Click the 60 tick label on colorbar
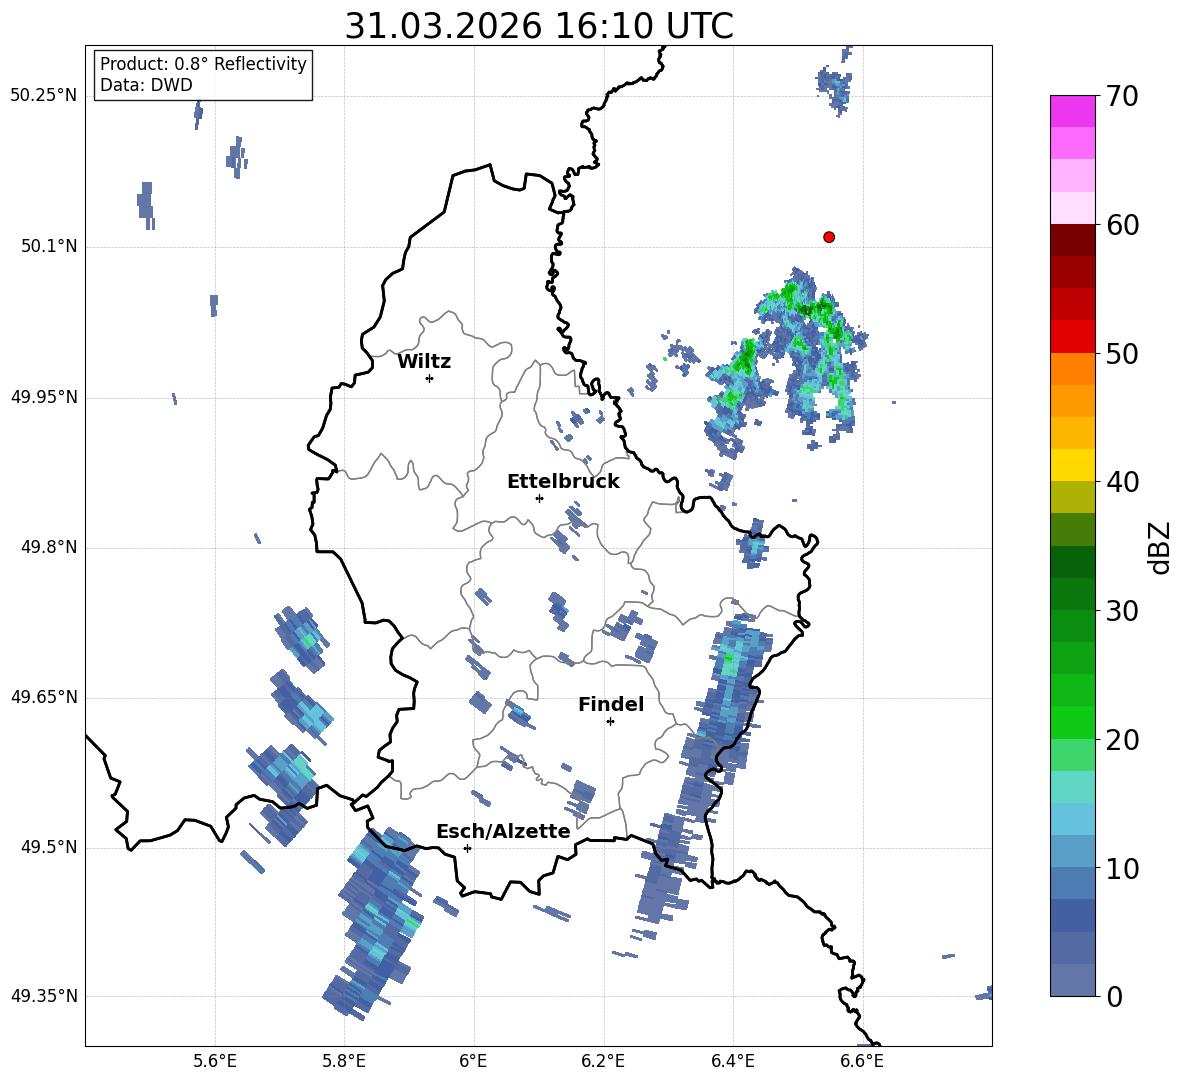Image resolution: width=1184 pixels, height=1081 pixels. click(x=1121, y=225)
